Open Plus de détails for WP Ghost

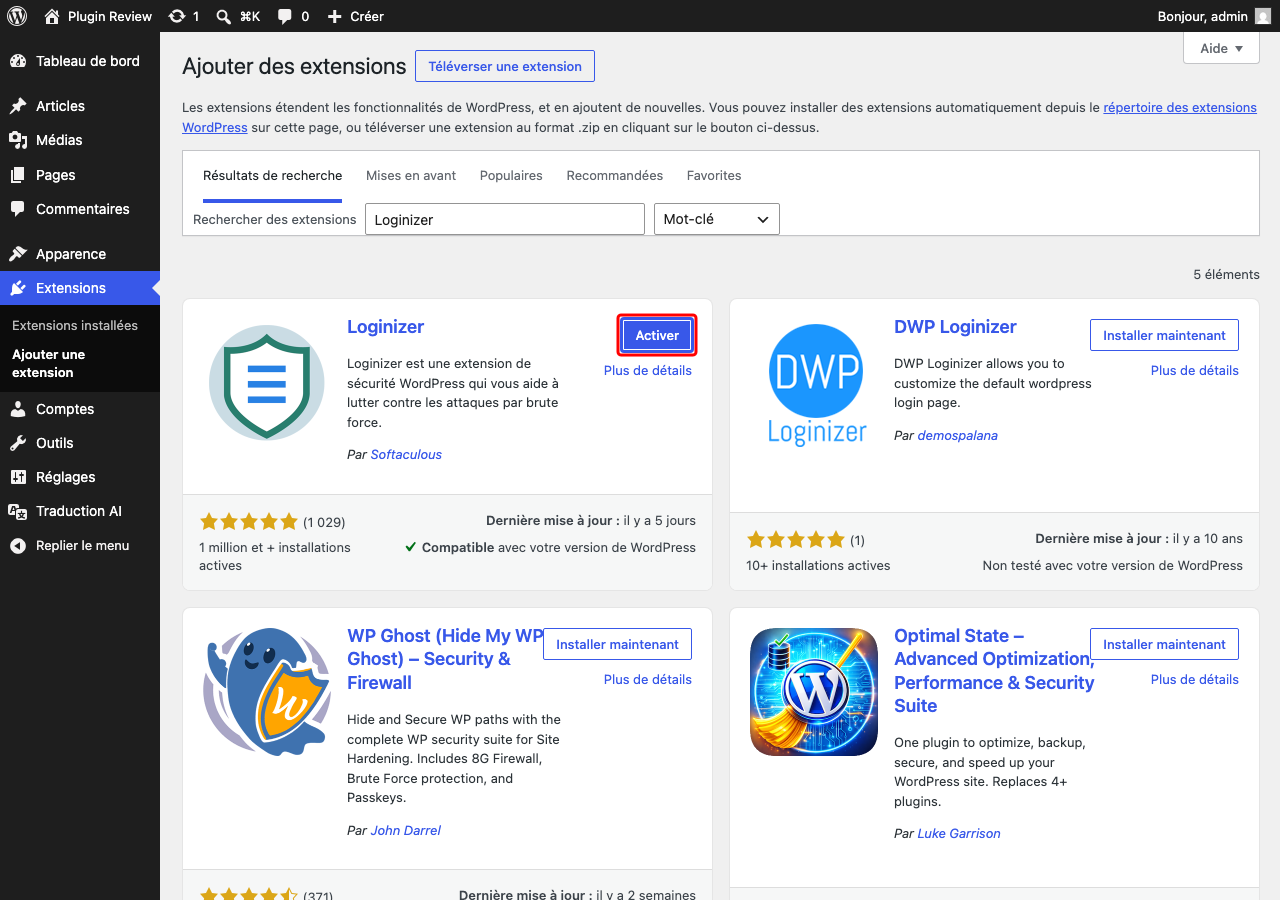[x=648, y=679]
